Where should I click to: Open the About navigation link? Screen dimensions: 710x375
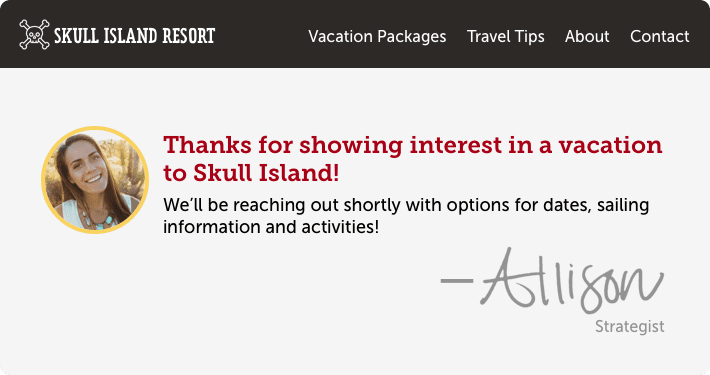587,36
